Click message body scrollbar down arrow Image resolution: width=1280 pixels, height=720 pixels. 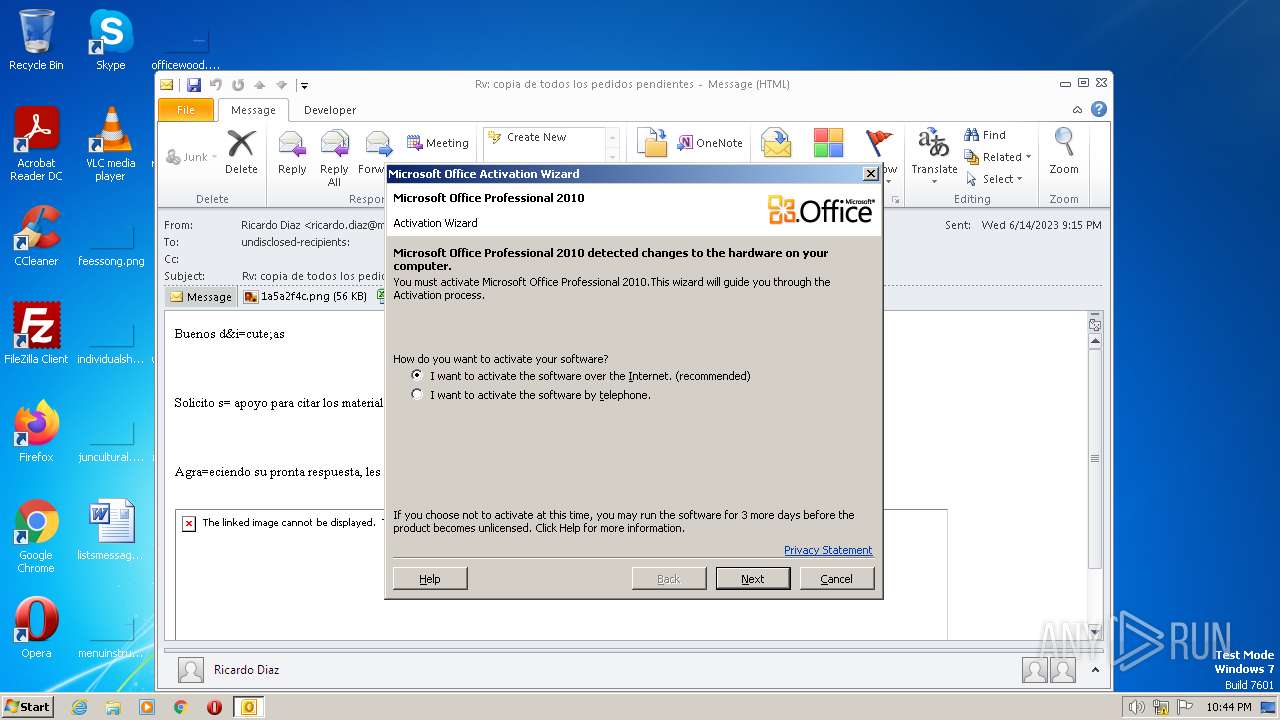(1095, 632)
